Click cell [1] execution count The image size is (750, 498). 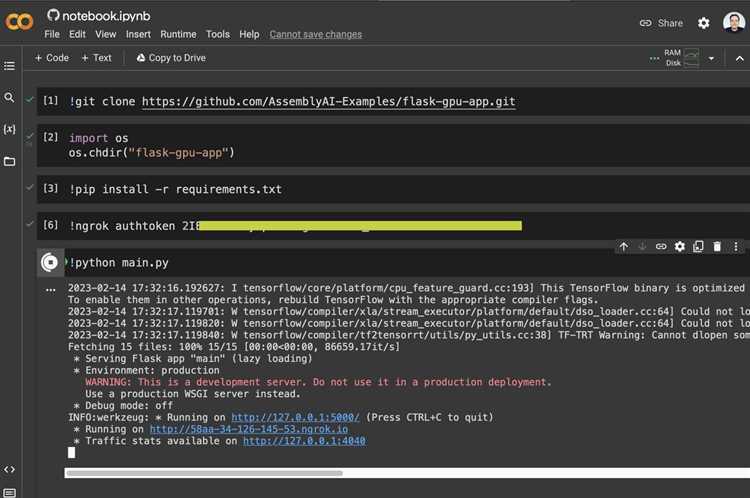tap(51, 100)
